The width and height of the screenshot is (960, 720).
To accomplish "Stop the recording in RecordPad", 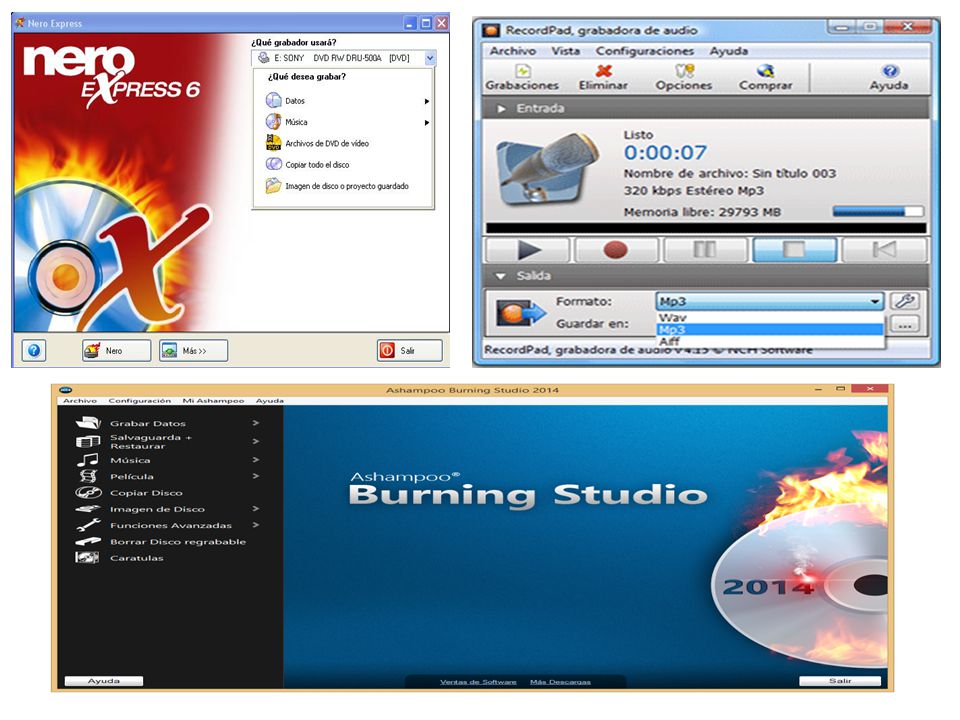I will pyautogui.click(x=794, y=250).
